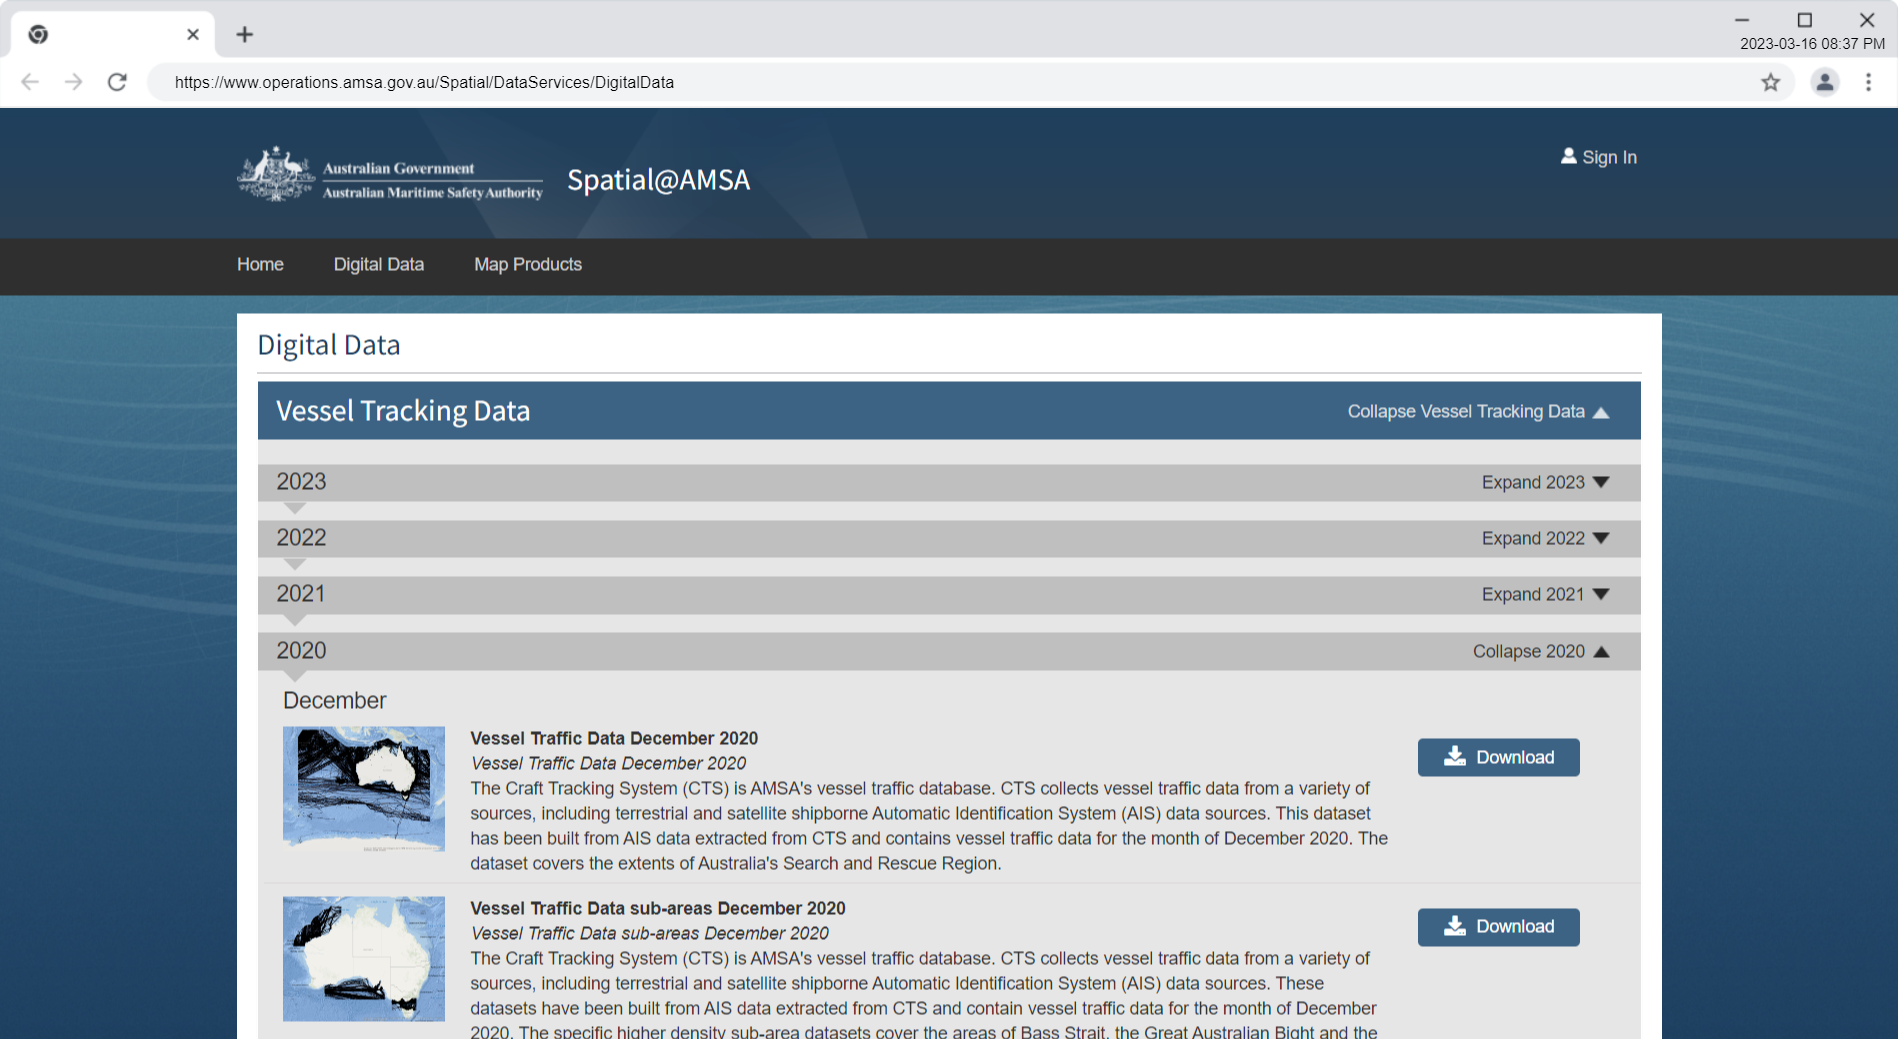Click the tab favicon icon
1898x1039 pixels.
(38, 34)
